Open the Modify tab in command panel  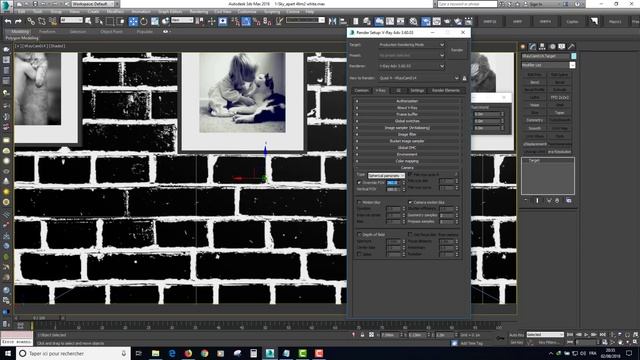click(532, 47)
